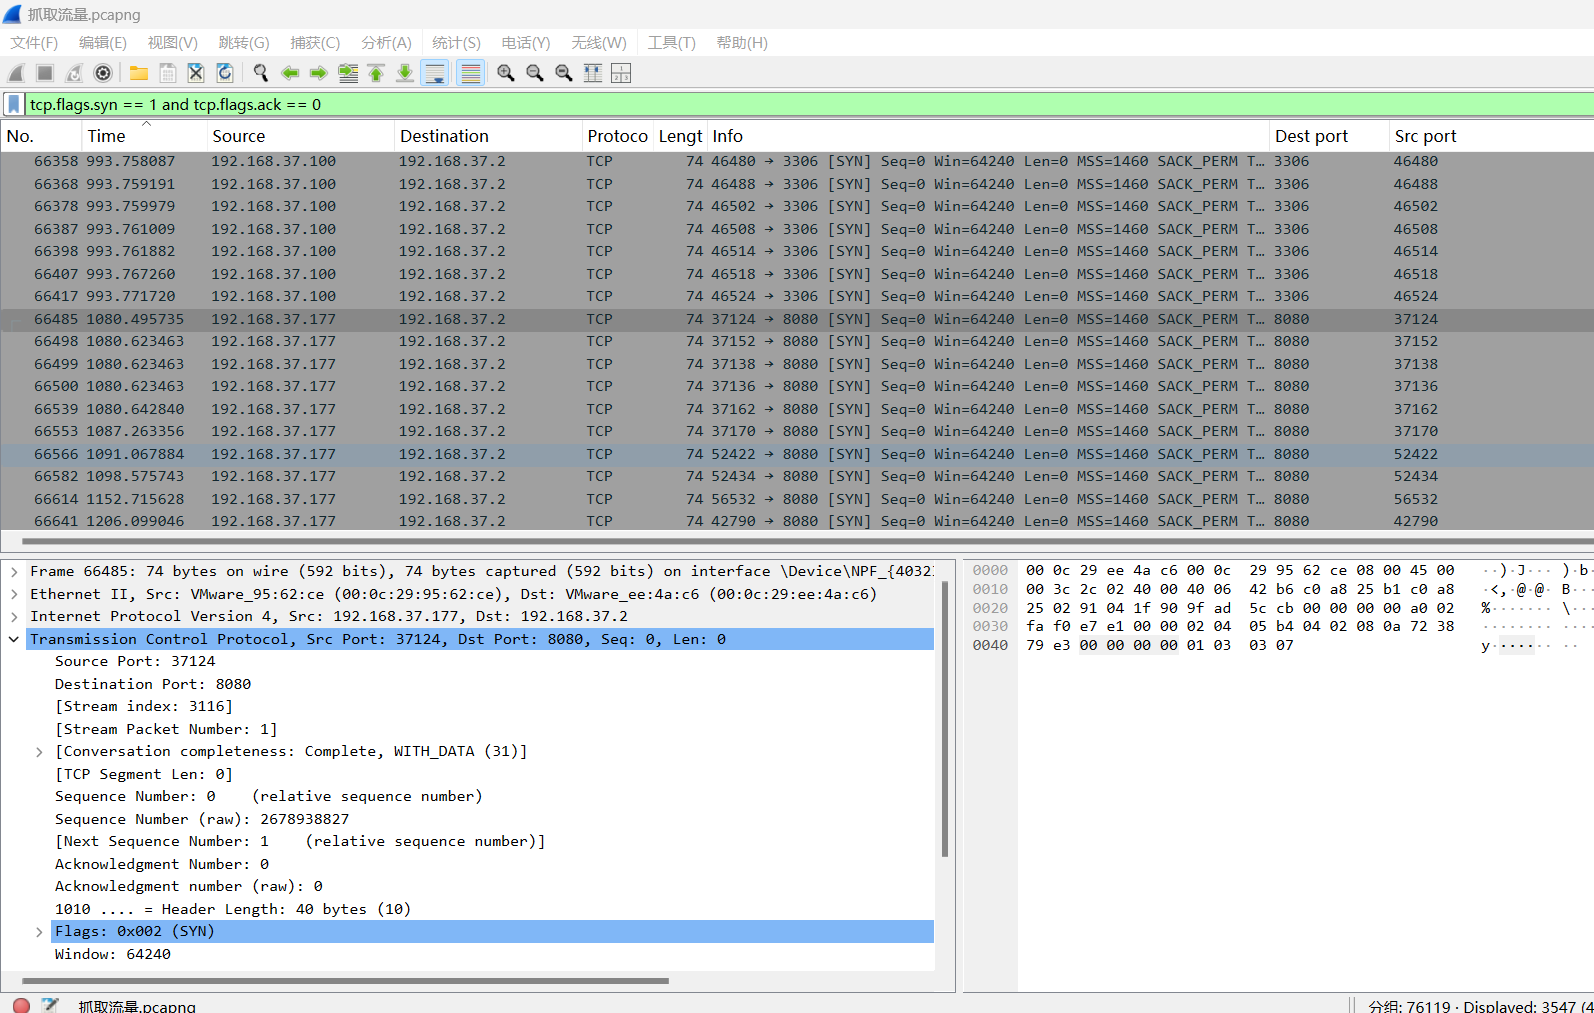Open the 无线(W) menu
Screen dimensions: 1594x1013
point(599,43)
